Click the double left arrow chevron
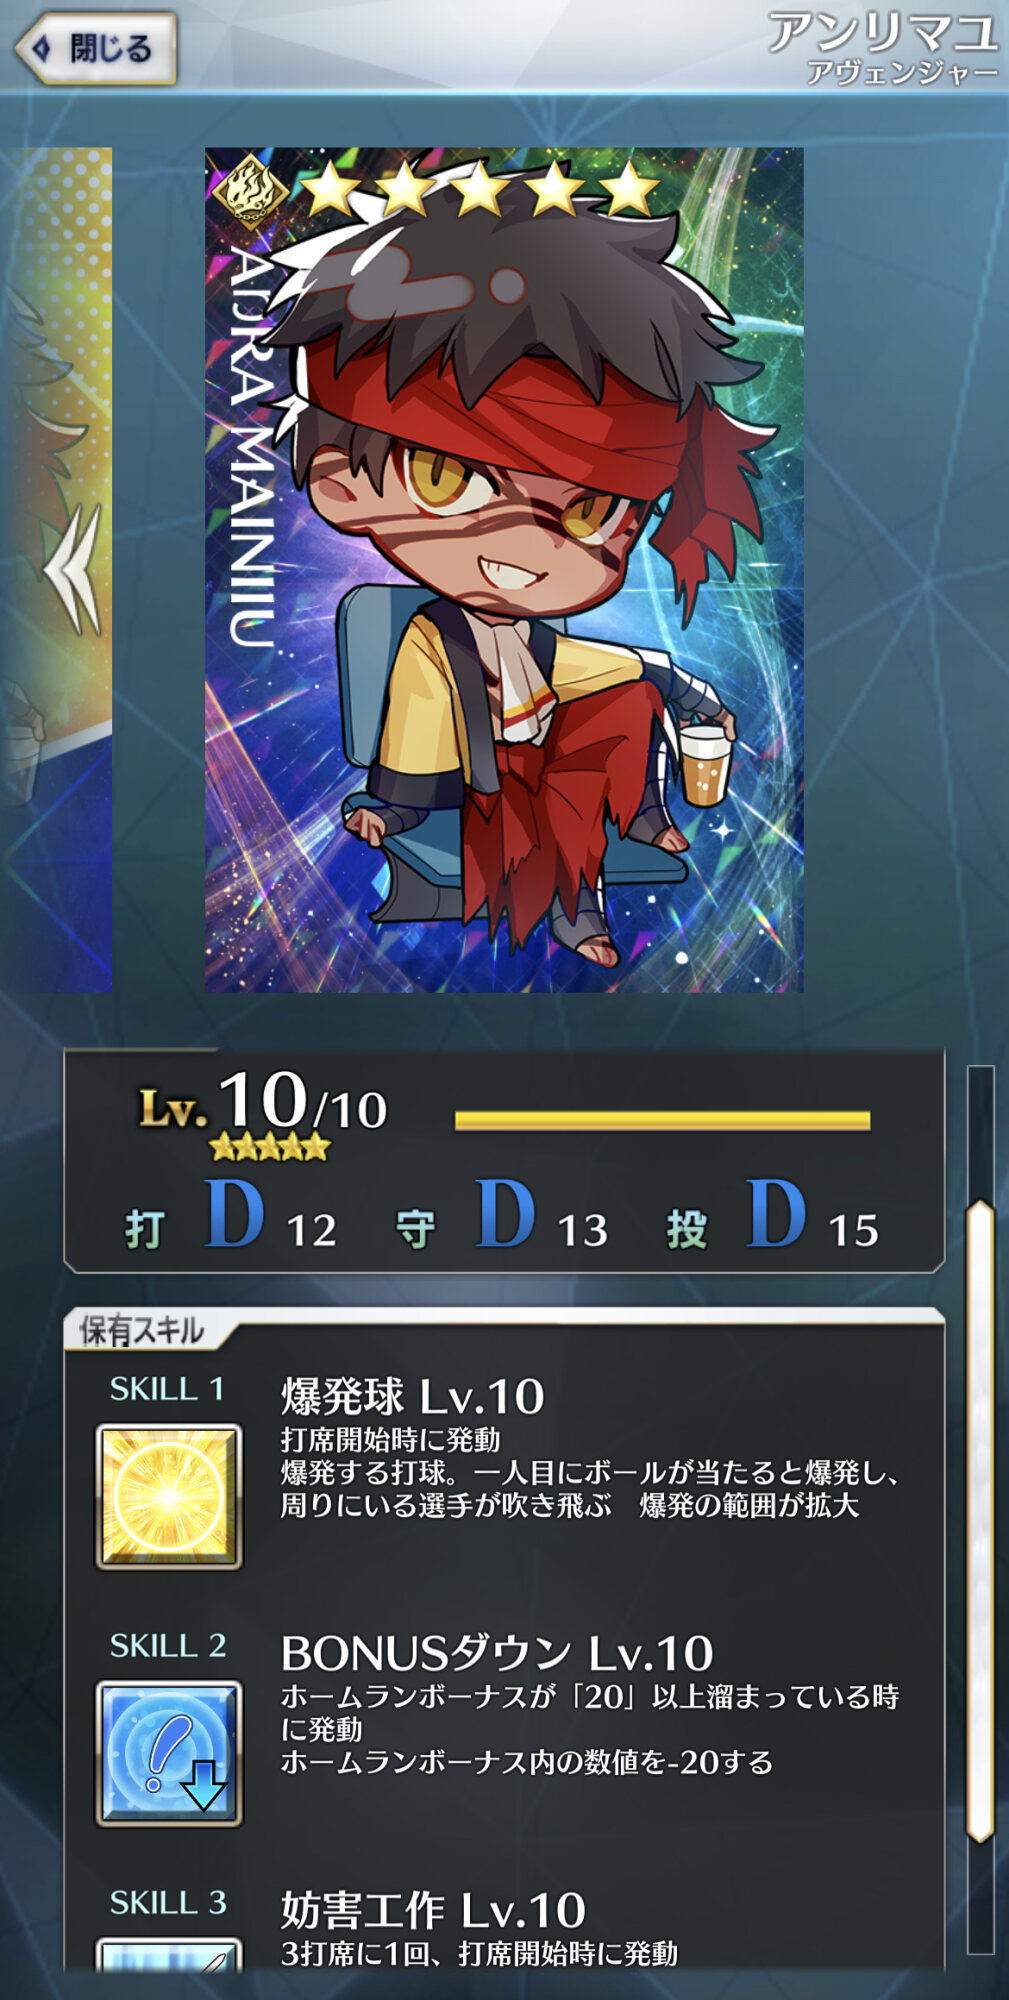Image resolution: width=1009 pixels, height=2000 pixels. [x=73, y=570]
